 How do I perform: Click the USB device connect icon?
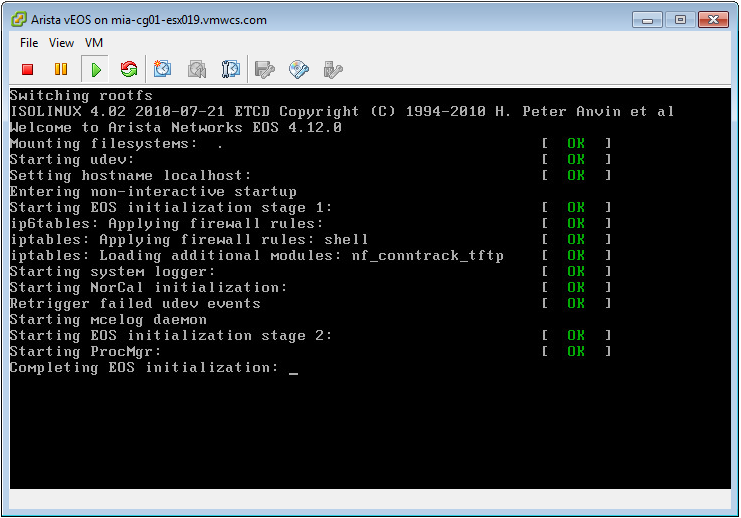tap(333, 70)
